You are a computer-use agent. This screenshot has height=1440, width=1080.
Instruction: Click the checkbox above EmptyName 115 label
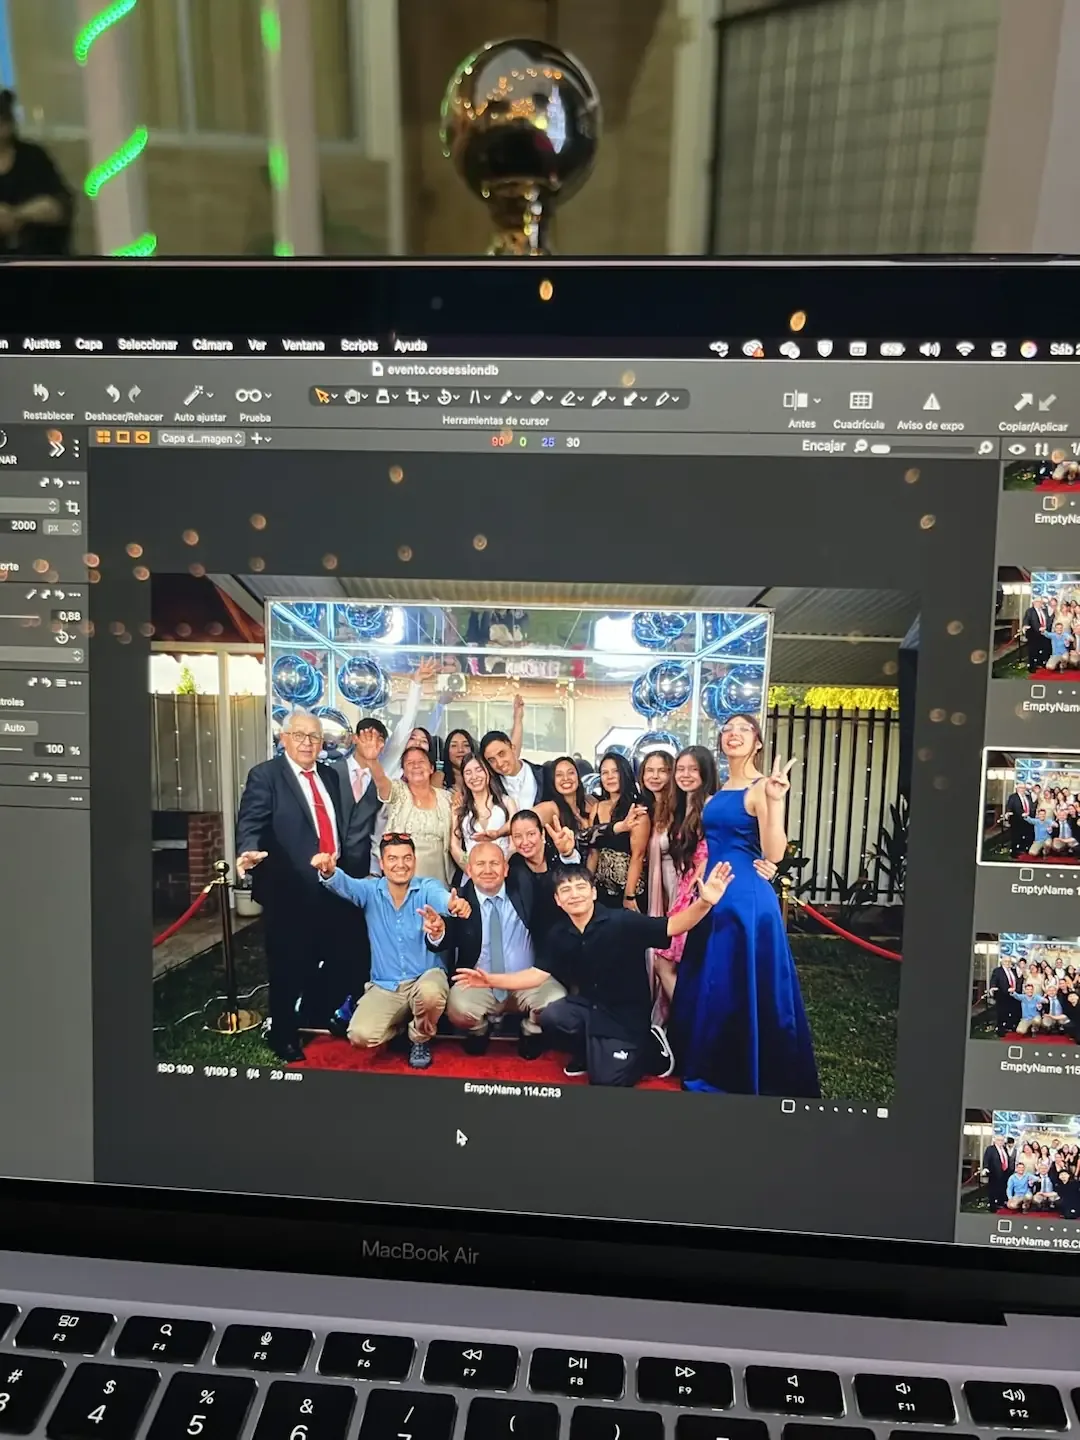tap(1015, 1052)
